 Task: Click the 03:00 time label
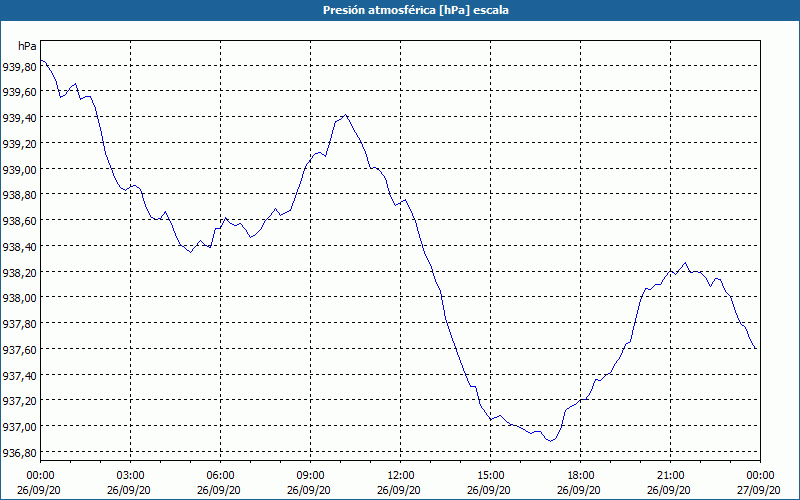[131, 476]
